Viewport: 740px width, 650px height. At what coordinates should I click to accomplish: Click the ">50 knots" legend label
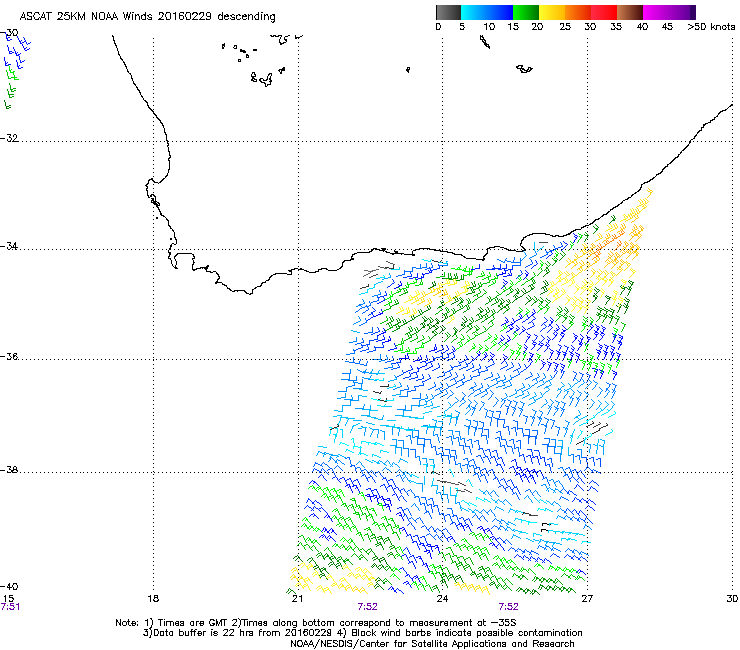coord(711,27)
